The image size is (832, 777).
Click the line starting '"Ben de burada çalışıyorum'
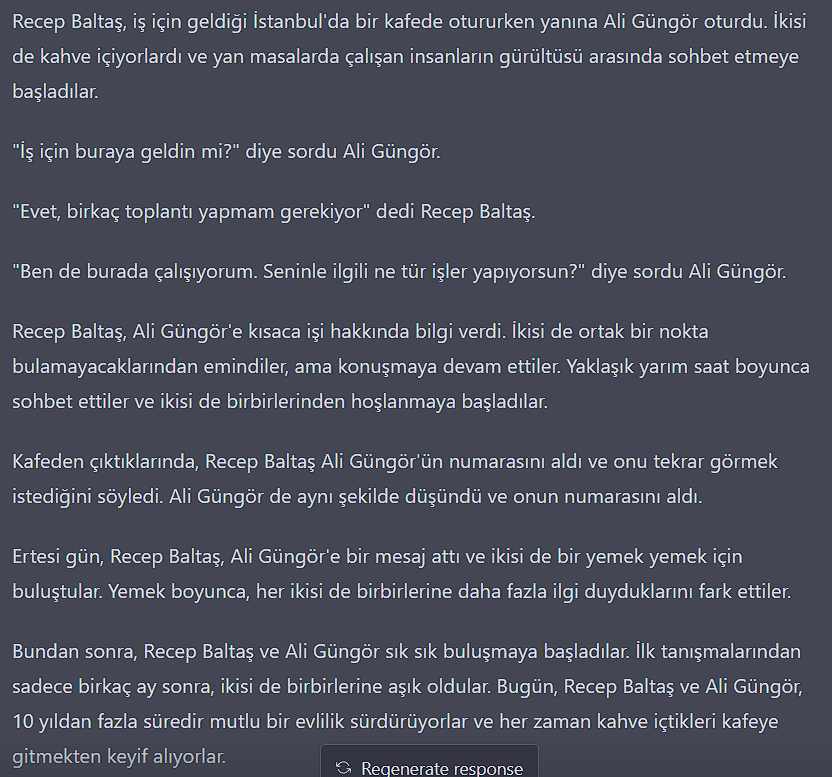pyautogui.click(x=399, y=271)
